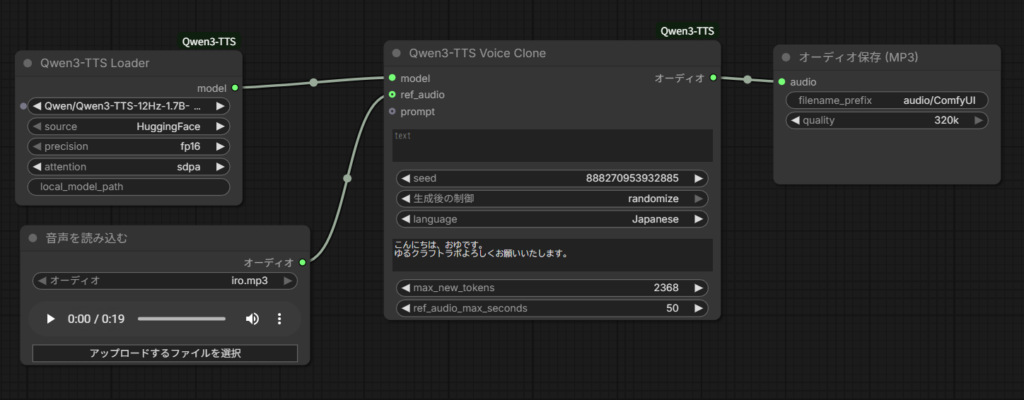Click アップロードするファイルを選択 upload button
1024x400 pixels.
pyautogui.click(x=165, y=353)
